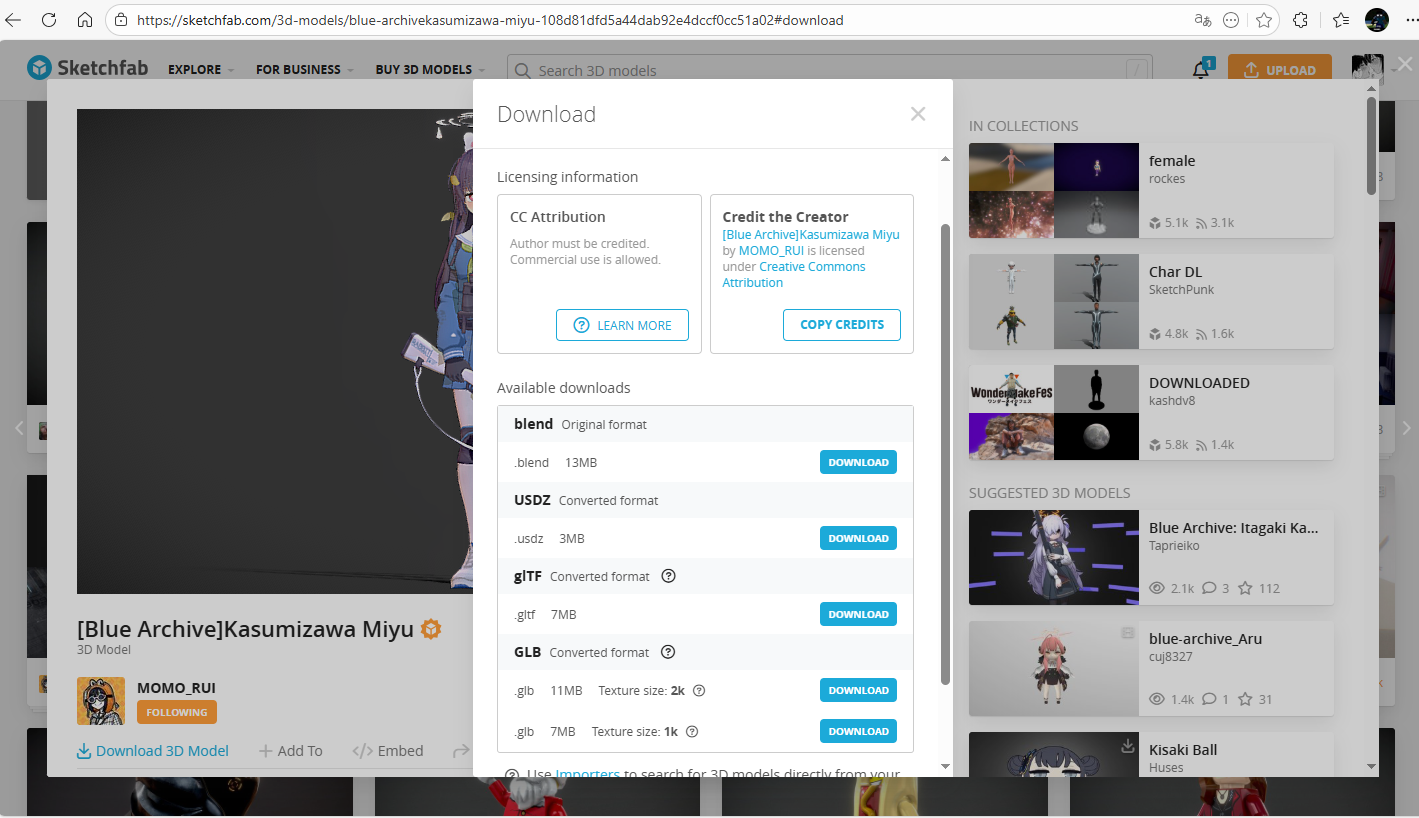Screen dimensions: 1419x818
Task: Close the model overlay with top-right X
Action: [1405, 64]
